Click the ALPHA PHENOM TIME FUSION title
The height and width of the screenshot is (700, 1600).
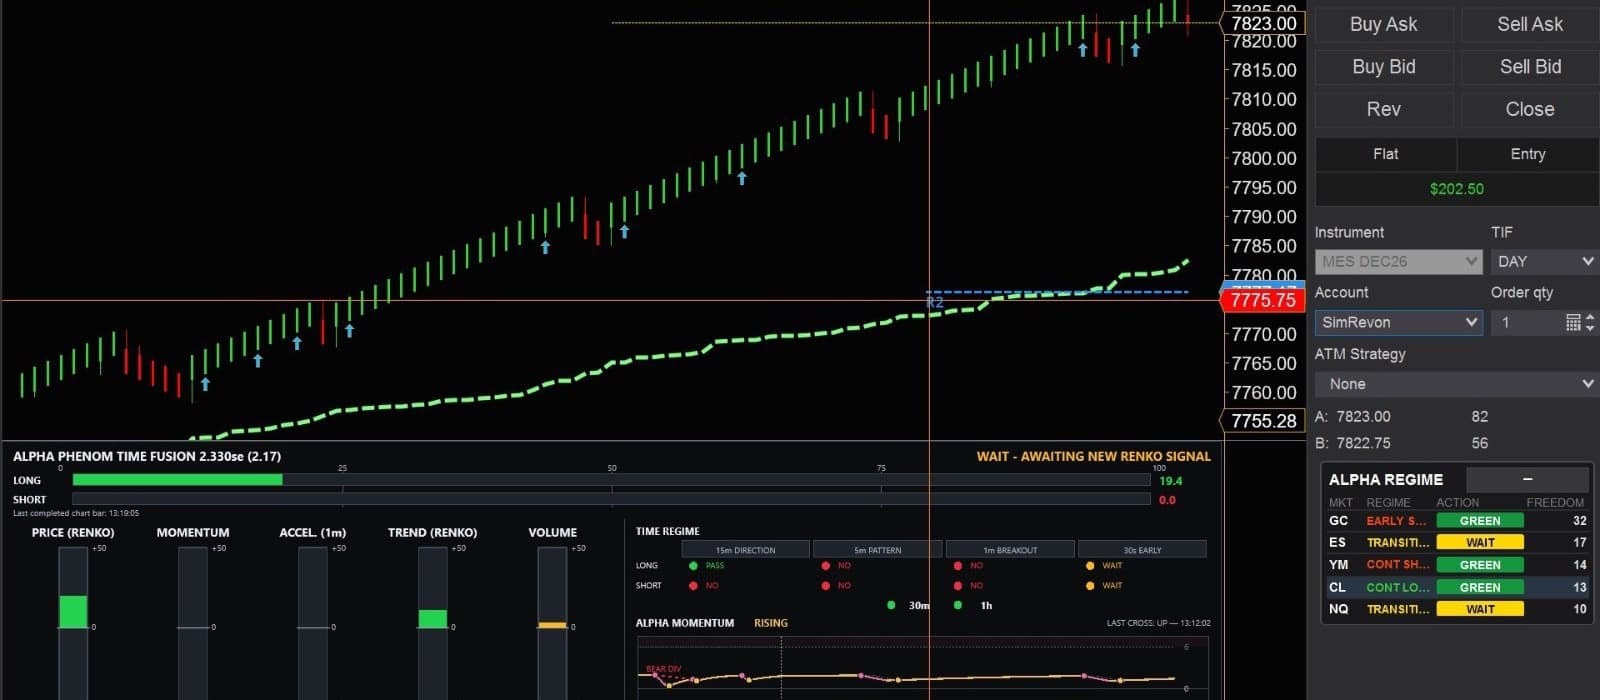[147, 456]
